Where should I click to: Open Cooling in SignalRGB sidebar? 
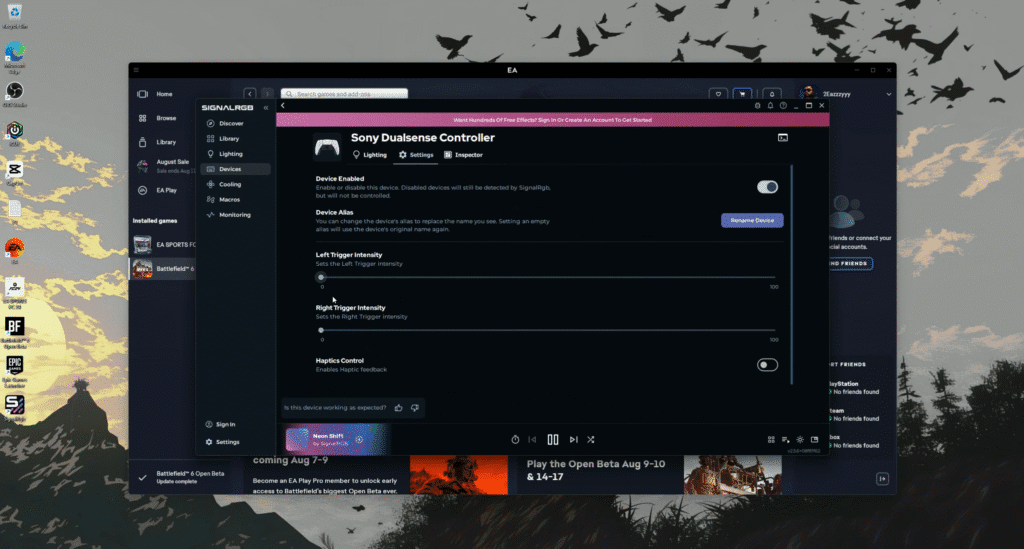(224, 184)
